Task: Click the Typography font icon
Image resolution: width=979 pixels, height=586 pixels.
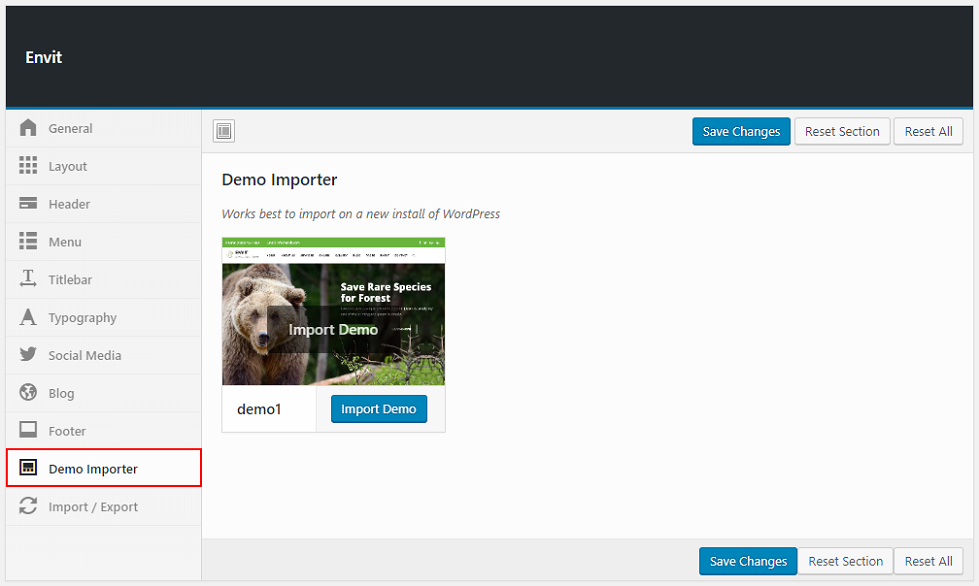Action: point(28,318)
